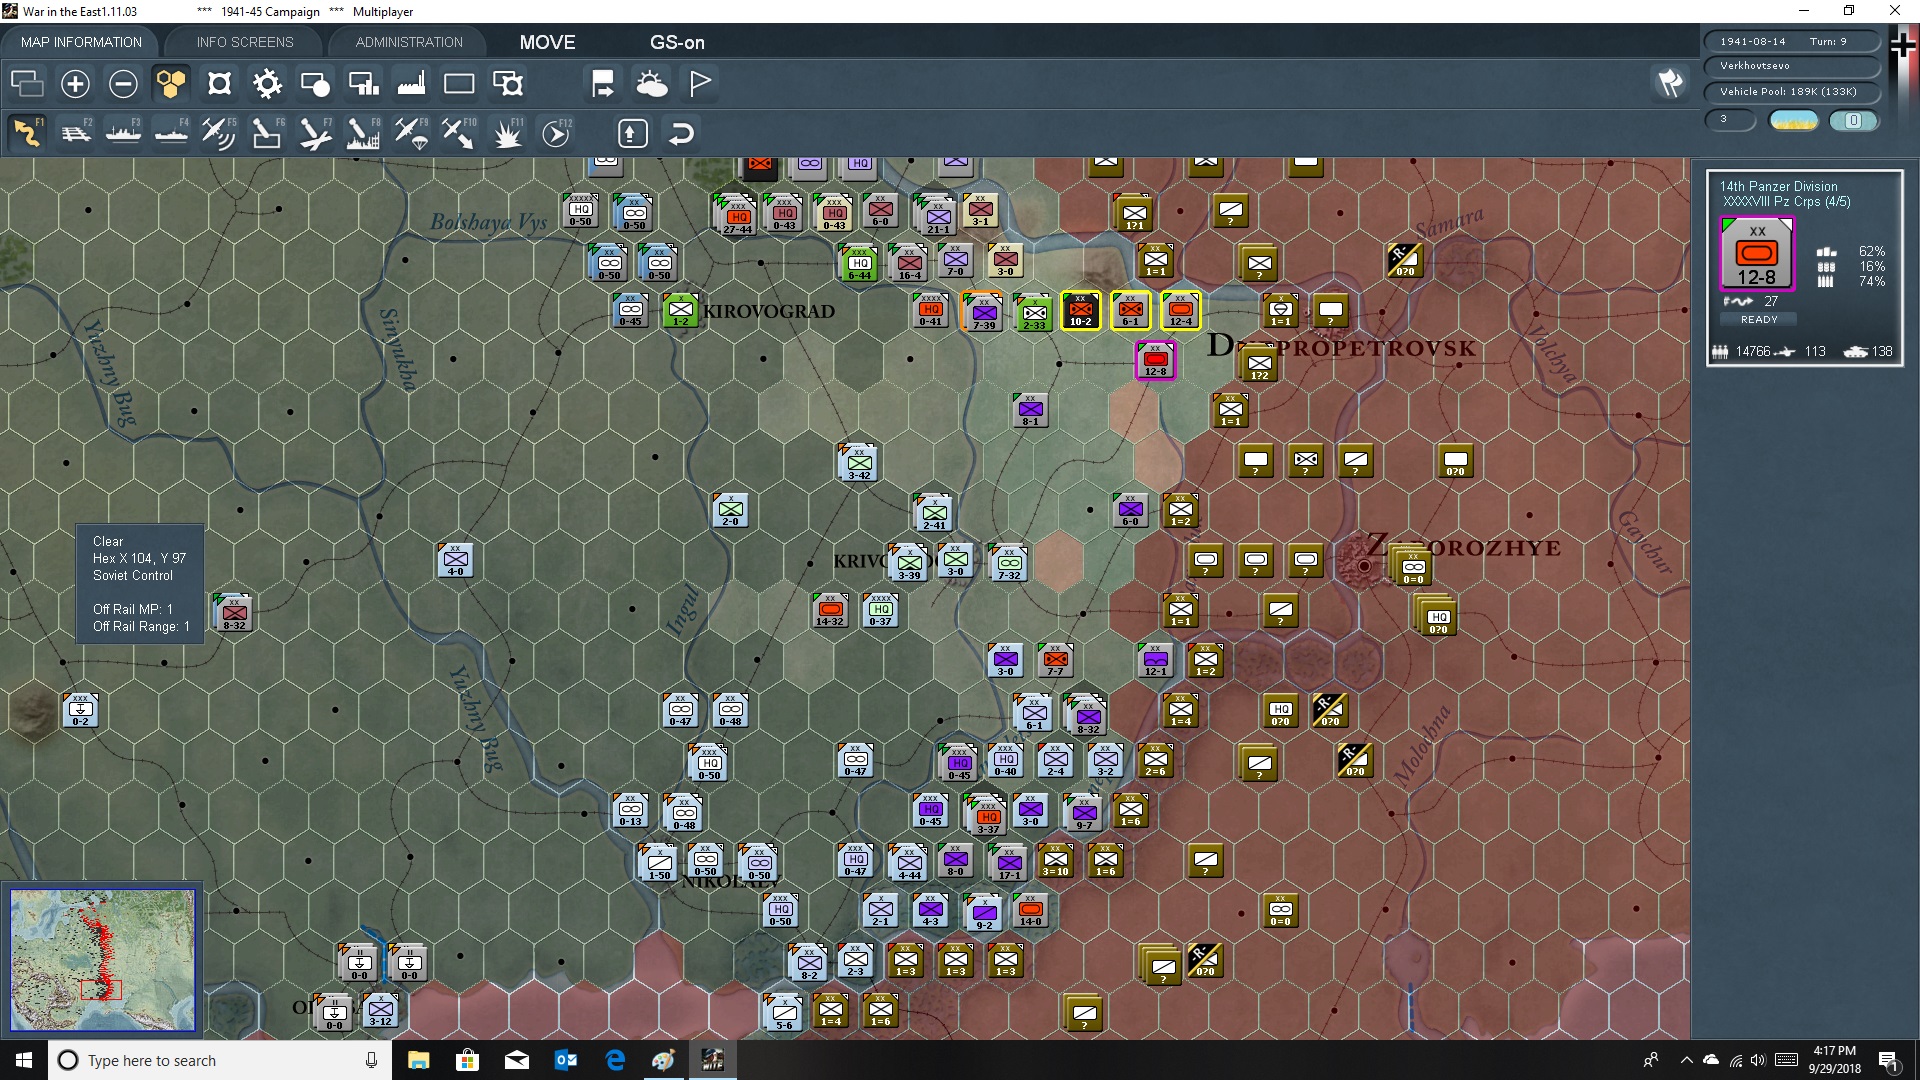Screen dimensions: 1920x1080
Task: Open the MAP INFORMATION tab
Action: [x=81, y=42]
